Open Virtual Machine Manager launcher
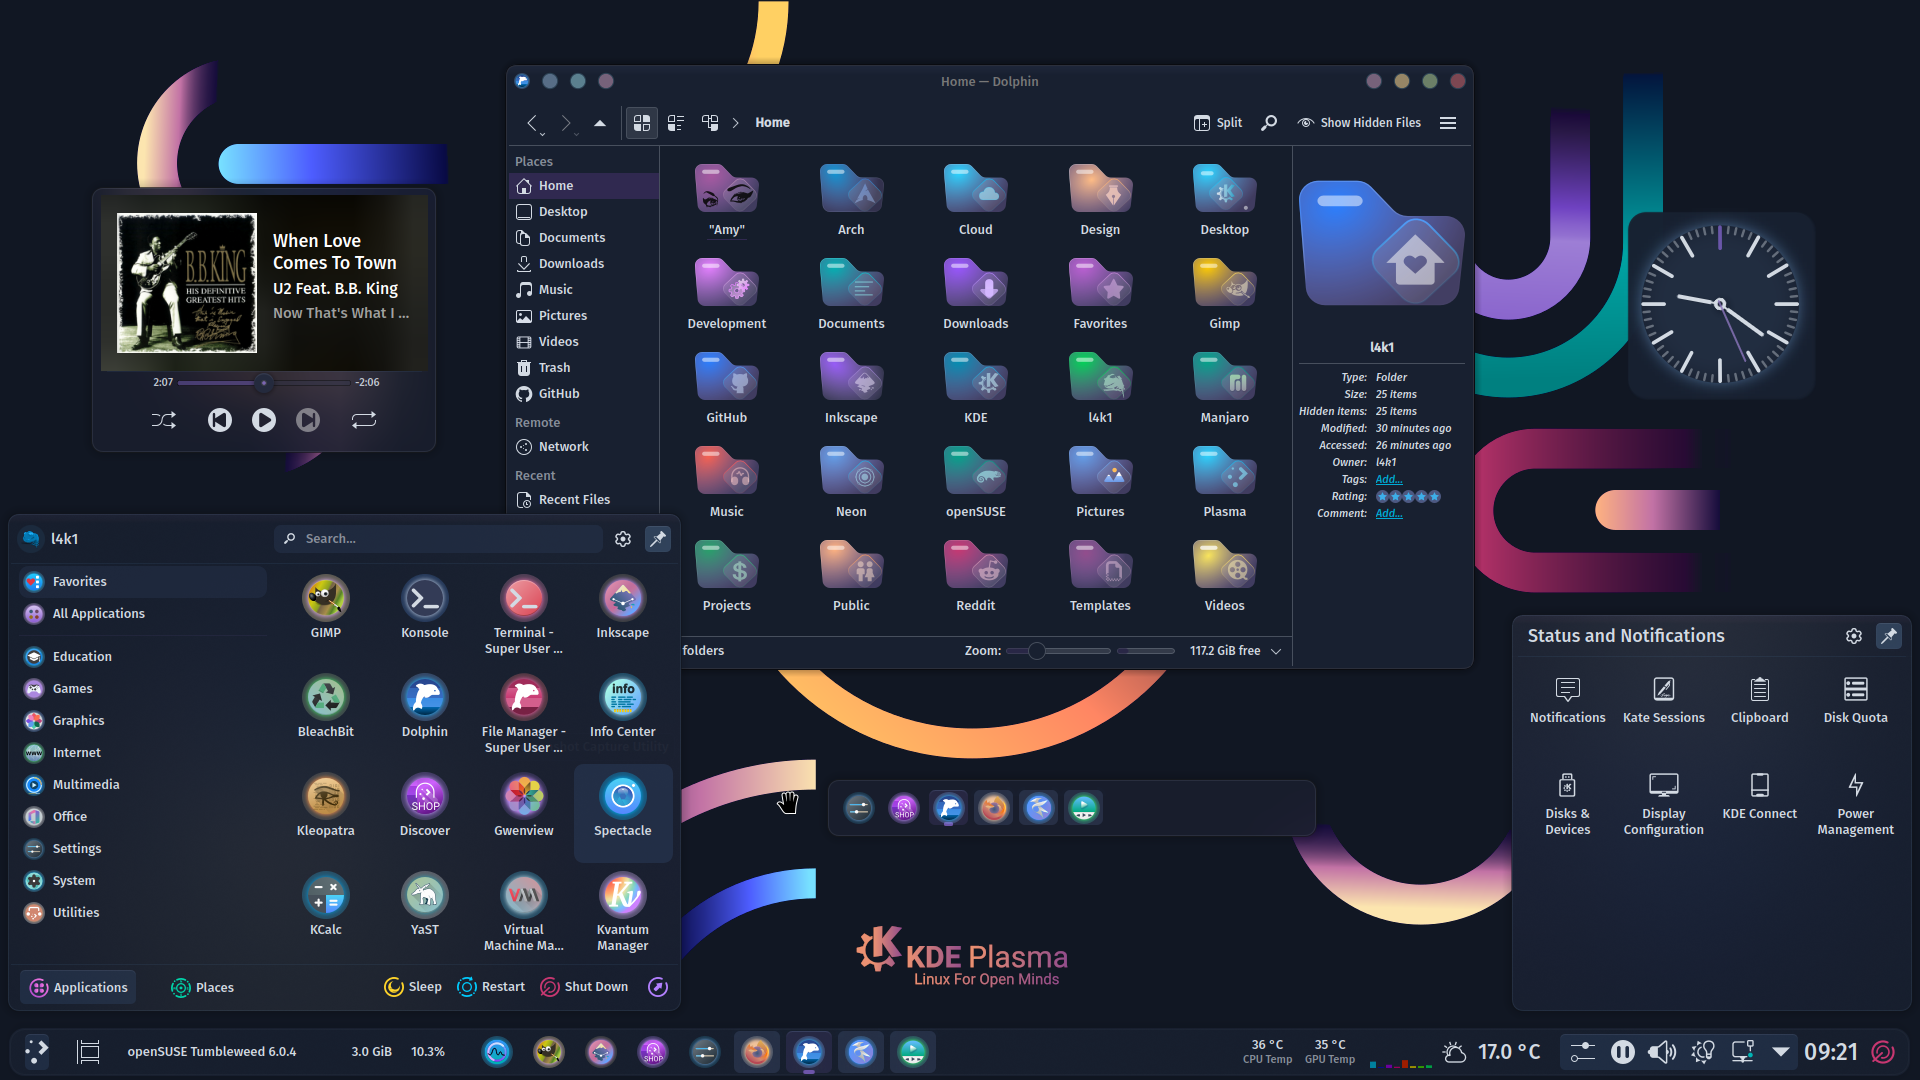The width and height of the screenshot is (1920, 1080). (x=523, y=911)
